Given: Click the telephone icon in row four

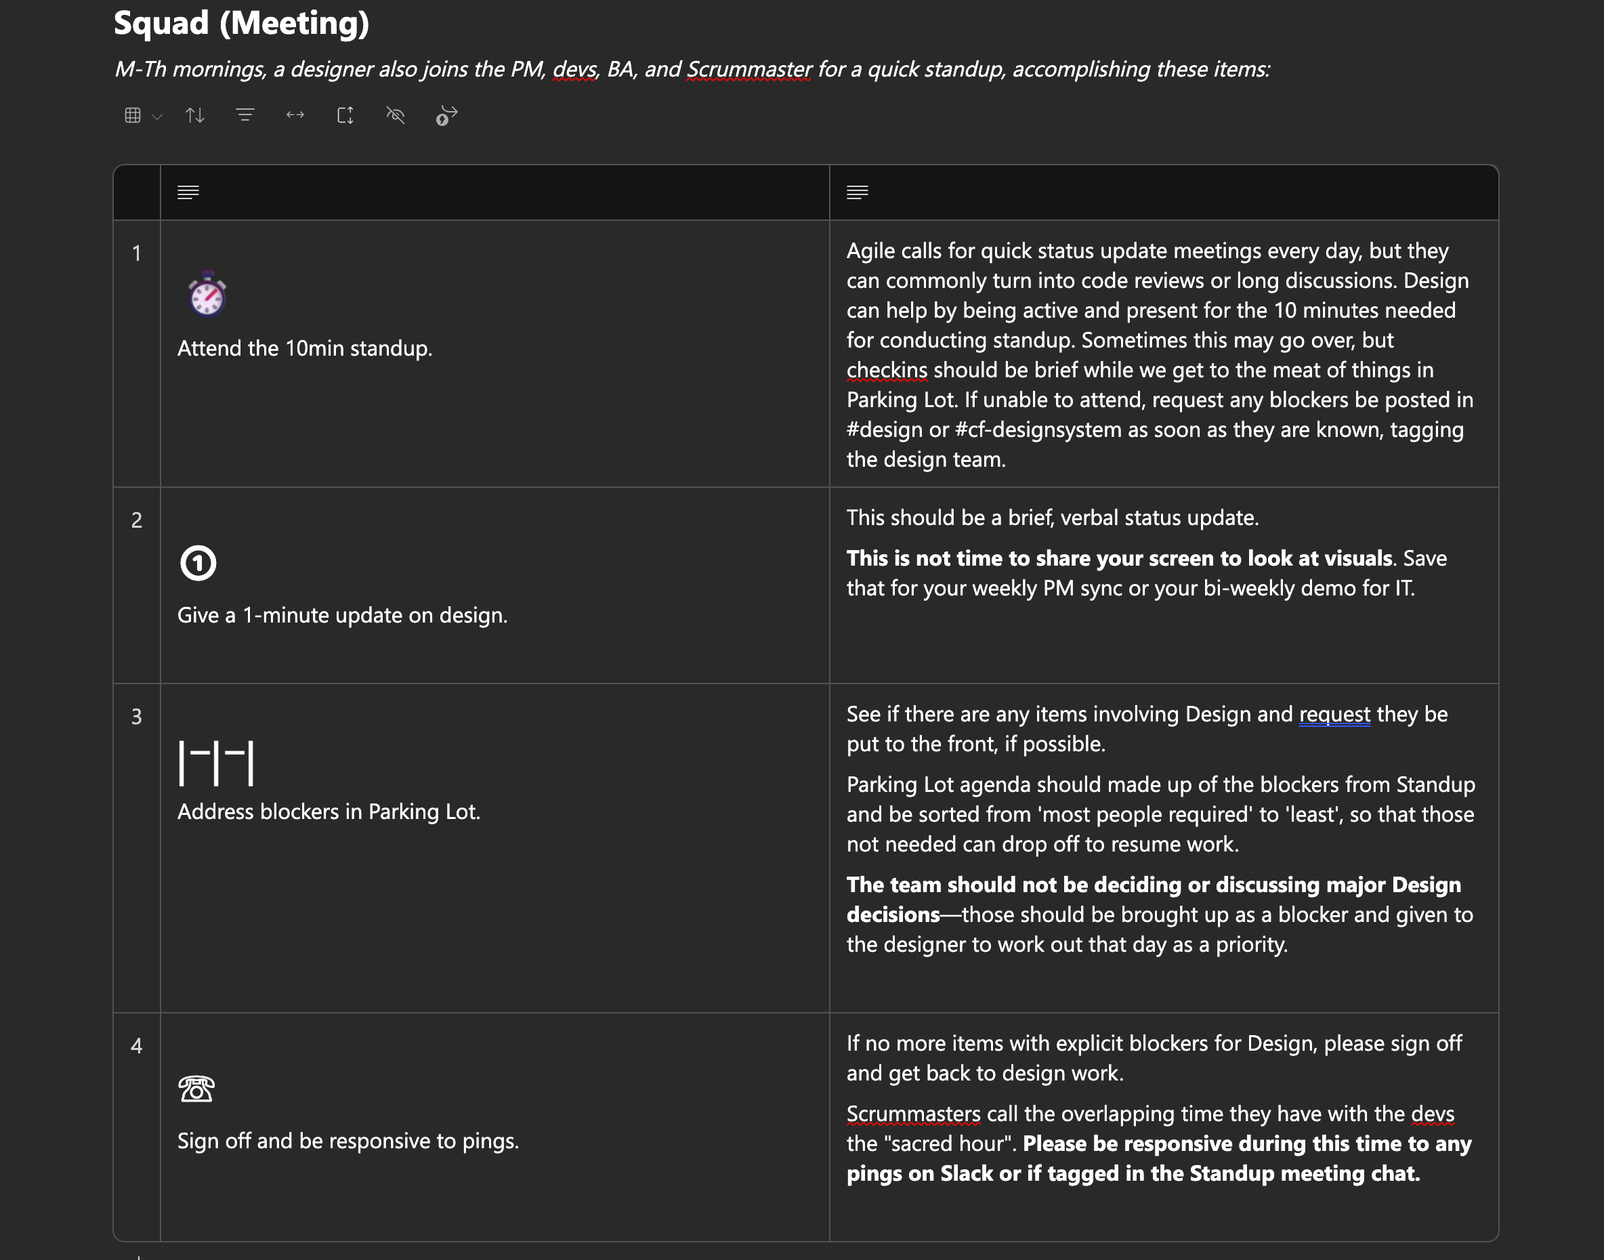Looking at the screenshot, I should (x=196, y=1088).
